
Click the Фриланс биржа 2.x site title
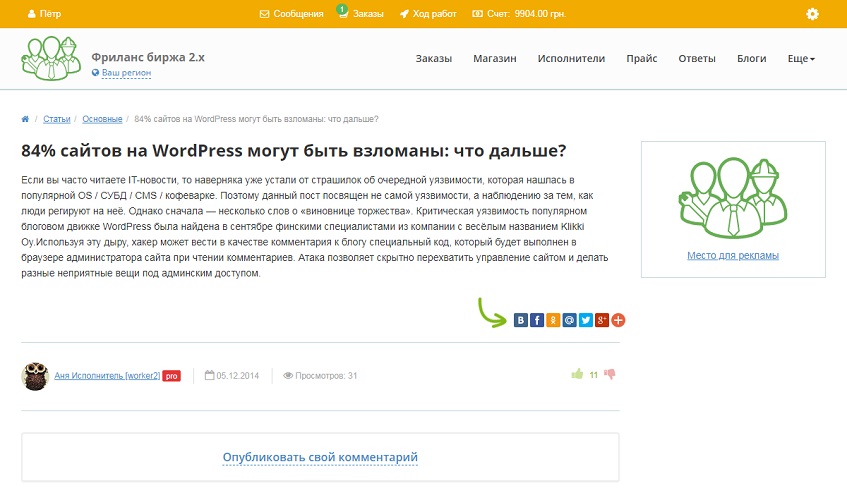pos(148,57)
